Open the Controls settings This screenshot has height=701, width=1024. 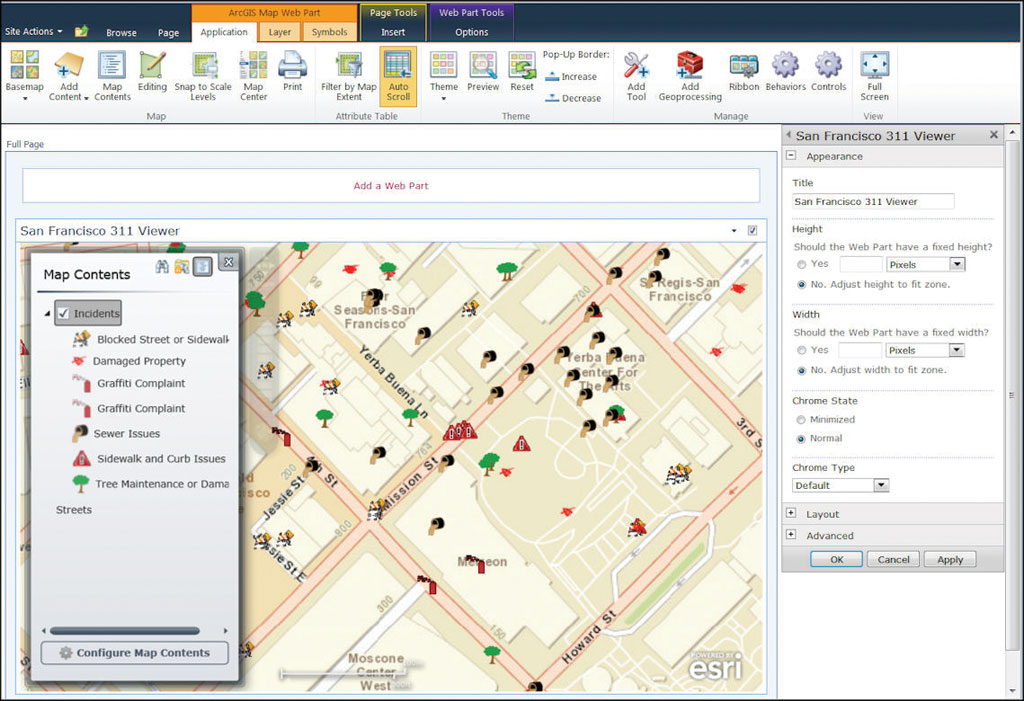point(829,71)
